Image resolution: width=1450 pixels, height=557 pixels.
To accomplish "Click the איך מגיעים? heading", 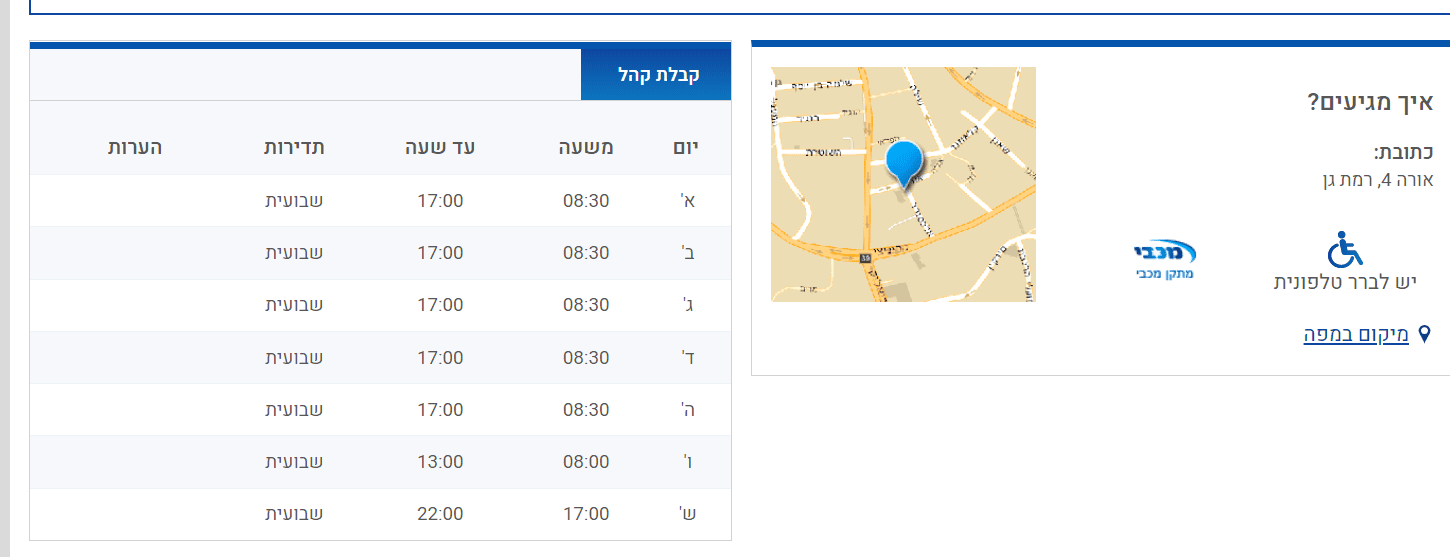I will 1370,102.
